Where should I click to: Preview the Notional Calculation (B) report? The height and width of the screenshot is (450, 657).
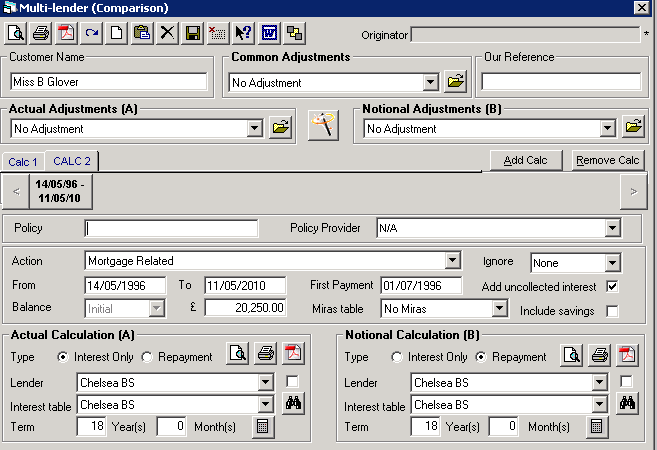click(x=572, y=355)
